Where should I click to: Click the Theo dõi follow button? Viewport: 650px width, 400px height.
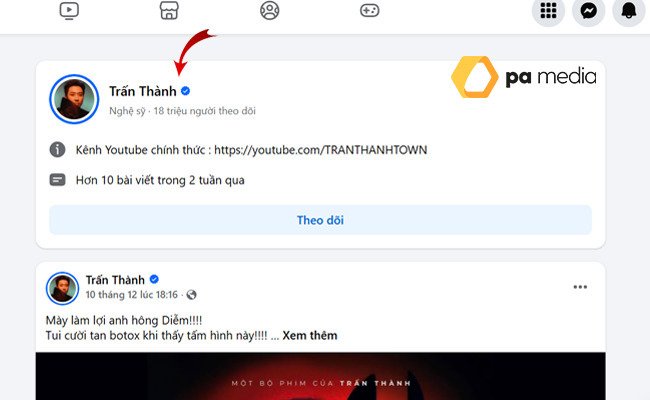pos(320,220)
